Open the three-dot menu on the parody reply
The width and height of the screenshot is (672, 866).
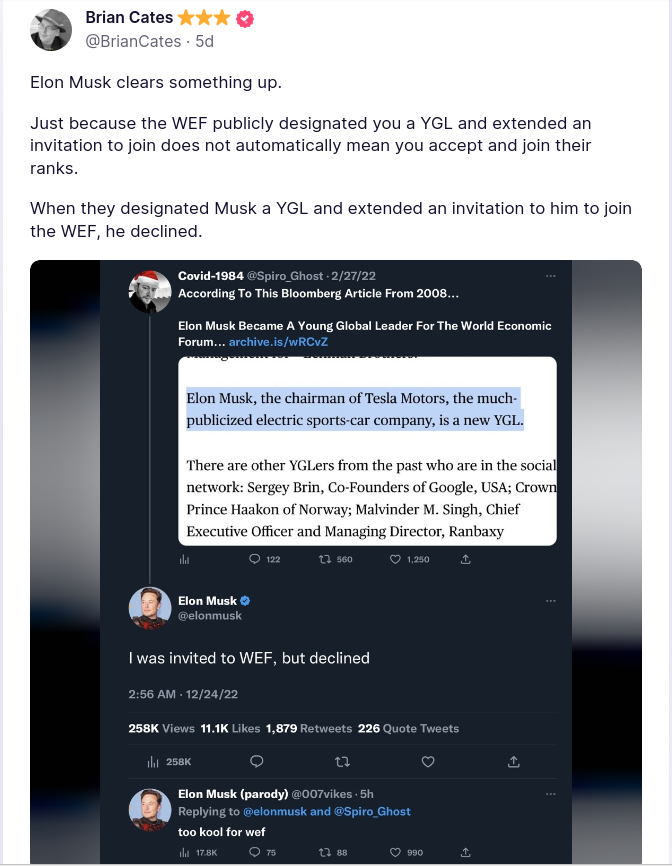coord(551,793)
